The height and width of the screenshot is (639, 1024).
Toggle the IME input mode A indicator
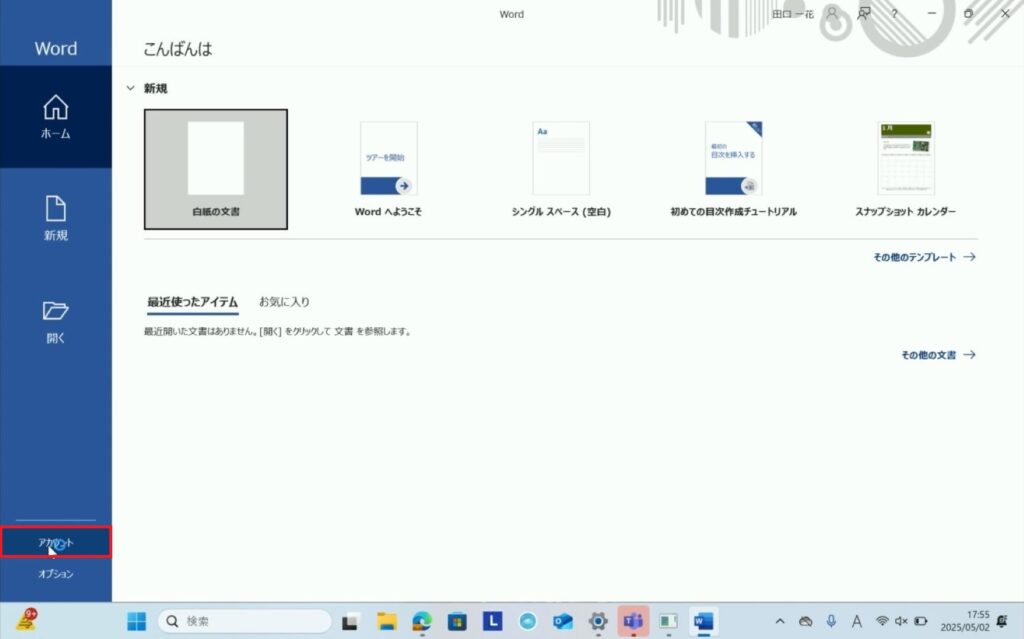[857, 621]
